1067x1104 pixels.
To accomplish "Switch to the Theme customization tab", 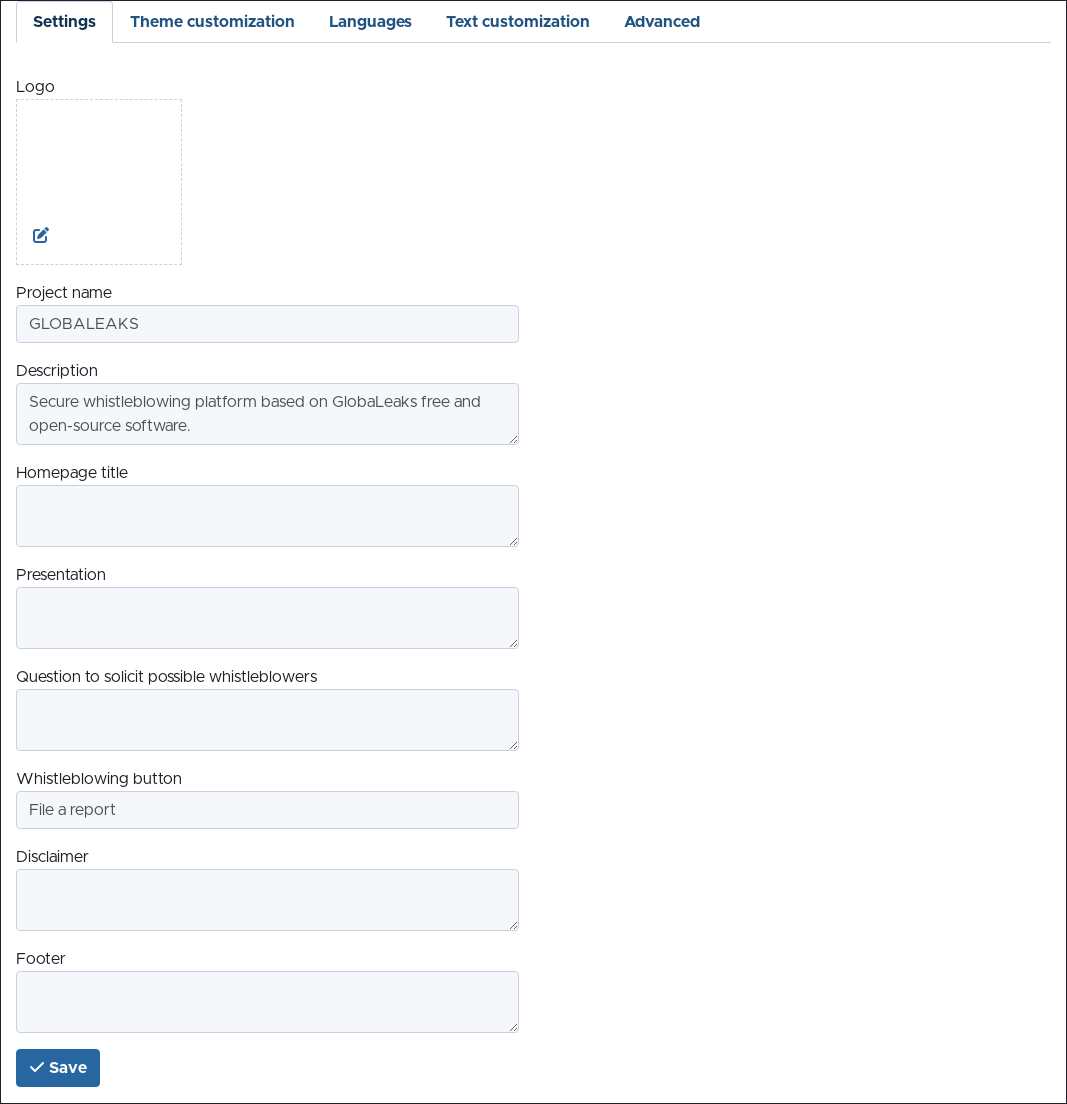I will (212, 22).
